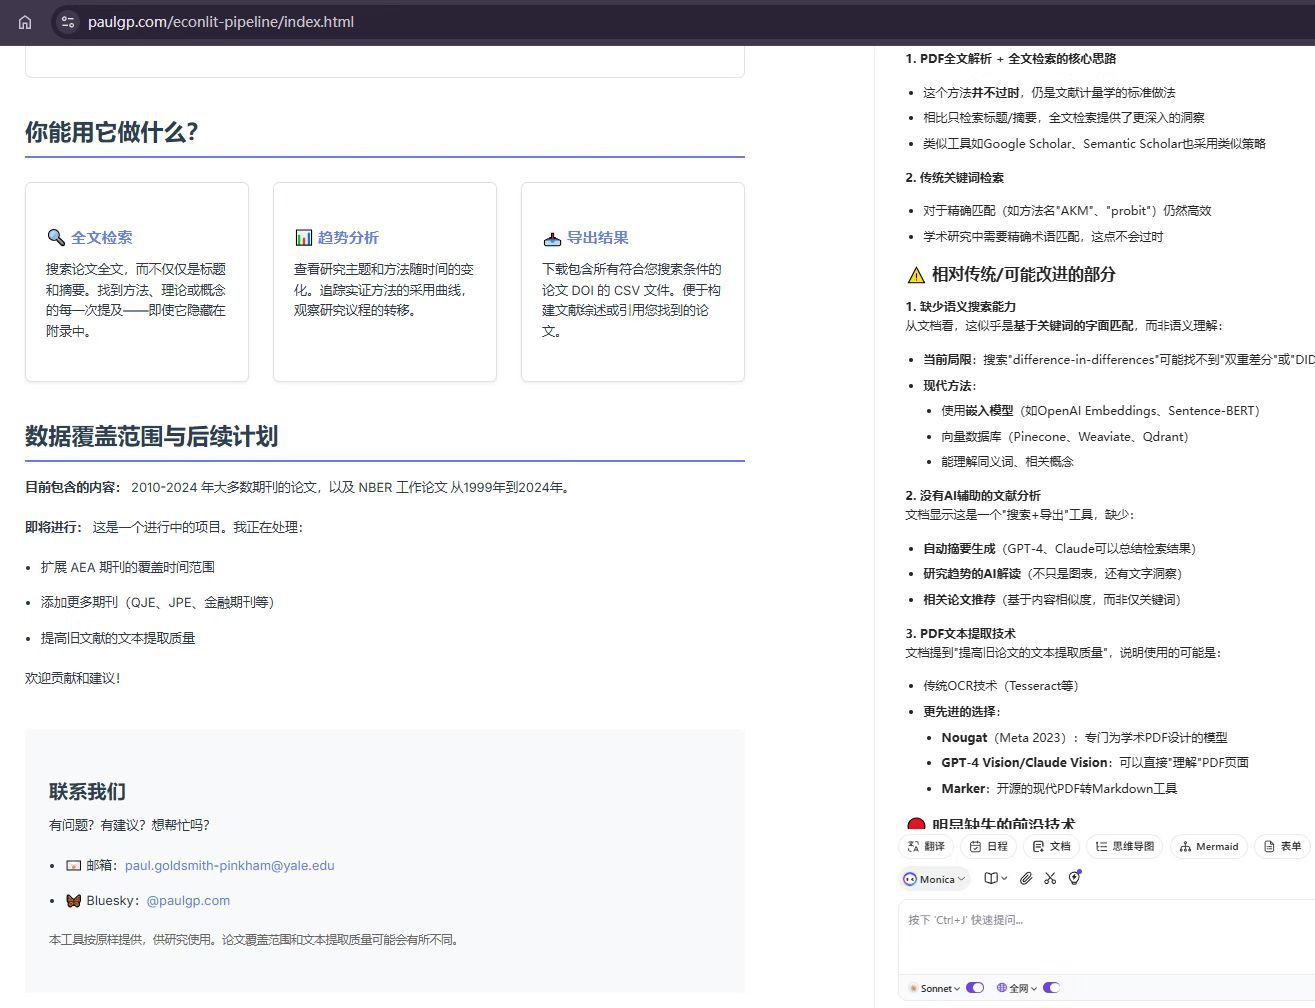Expand the Sonnet model dropdown
1315x1008 pixels.
point(936,988)
